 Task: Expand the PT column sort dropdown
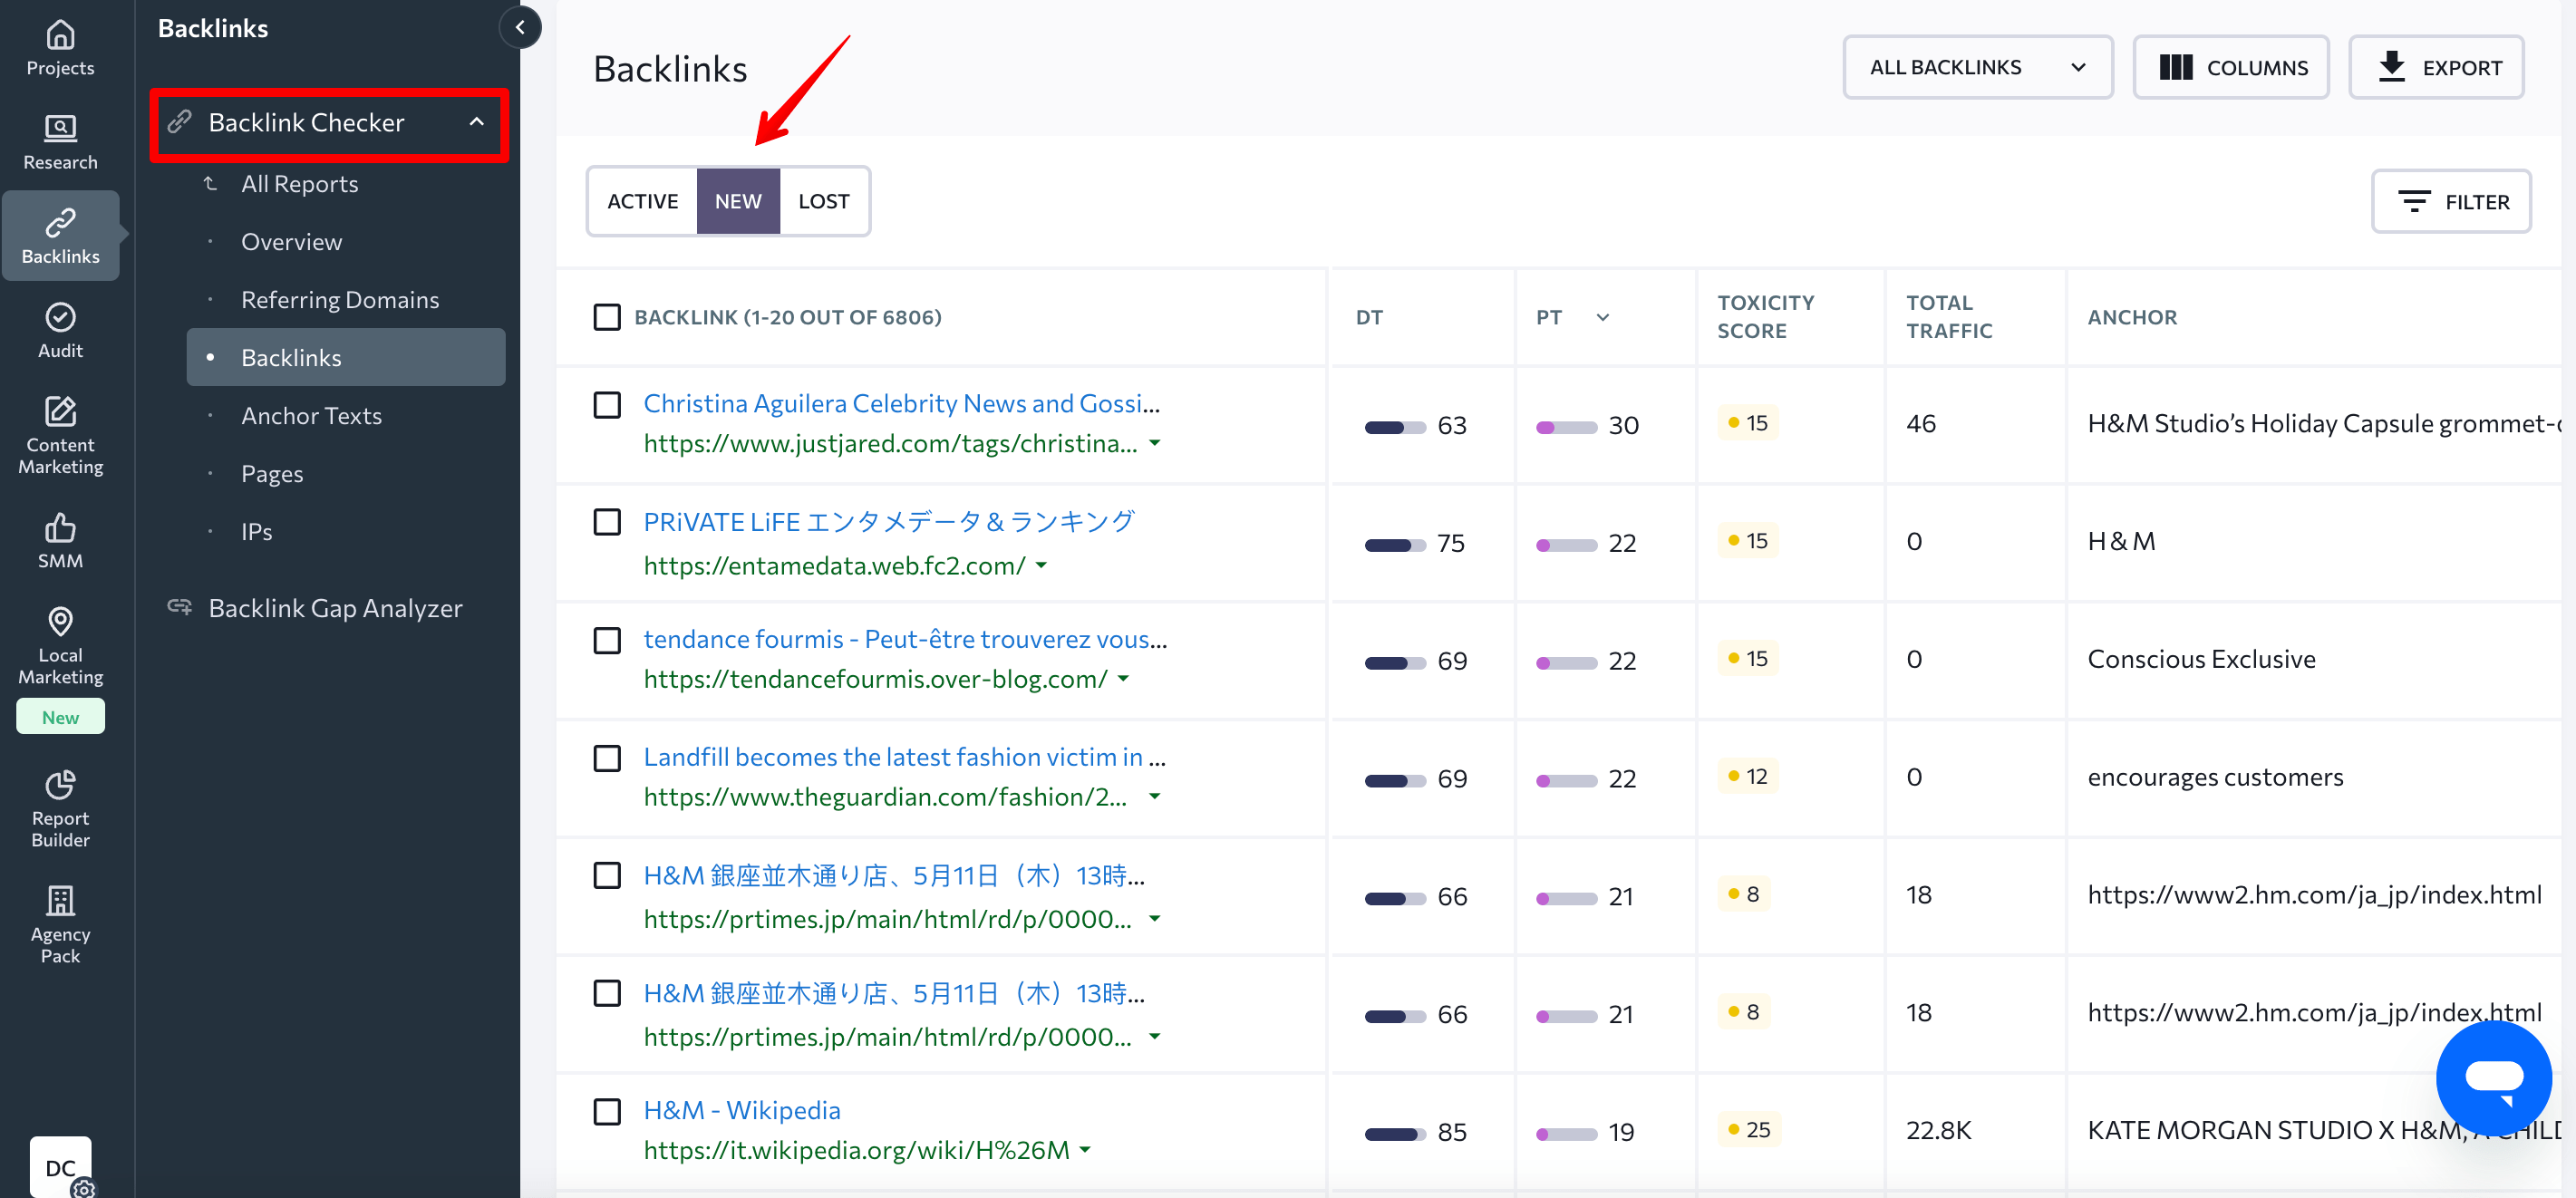coord(1603,317)
